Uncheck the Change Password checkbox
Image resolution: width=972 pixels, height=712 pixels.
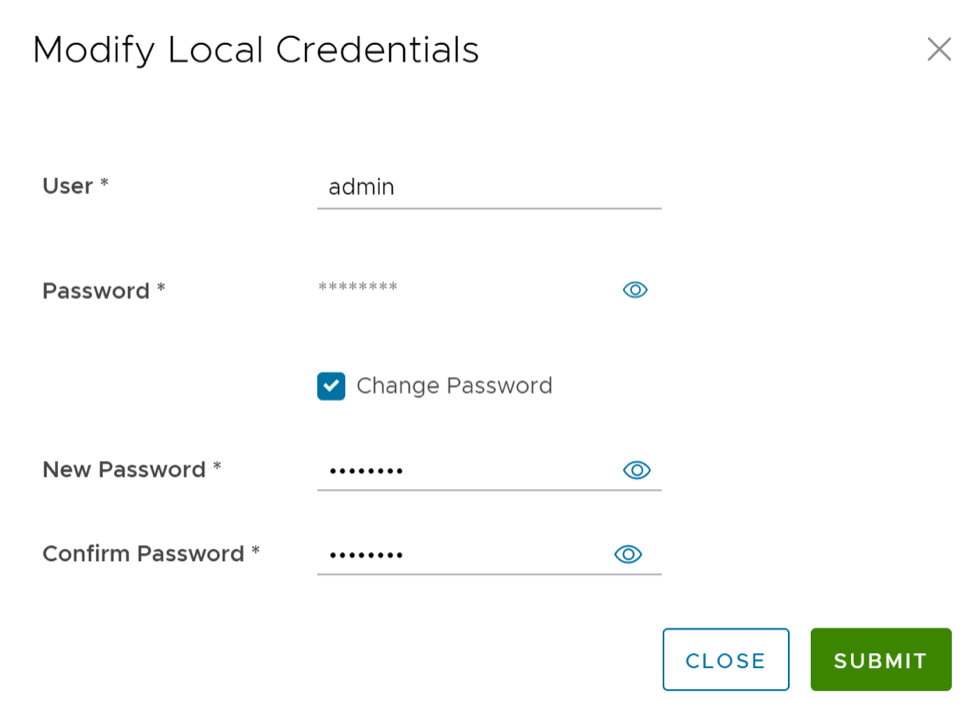point(331,386)
